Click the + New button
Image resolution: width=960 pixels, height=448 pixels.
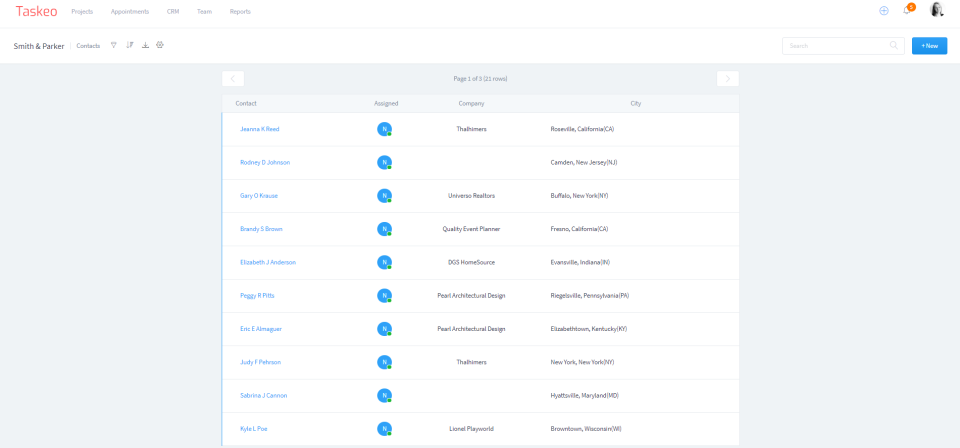point(929,46)
